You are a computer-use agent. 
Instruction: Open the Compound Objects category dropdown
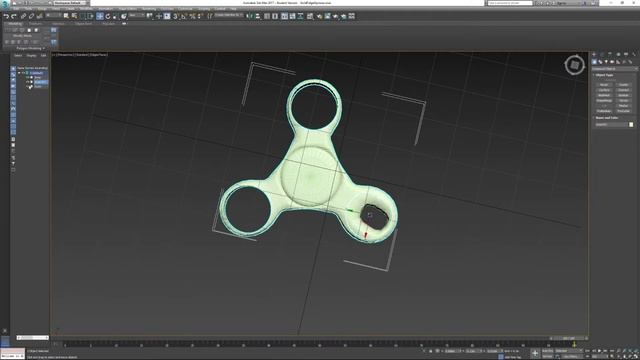(x=614, y=69)
